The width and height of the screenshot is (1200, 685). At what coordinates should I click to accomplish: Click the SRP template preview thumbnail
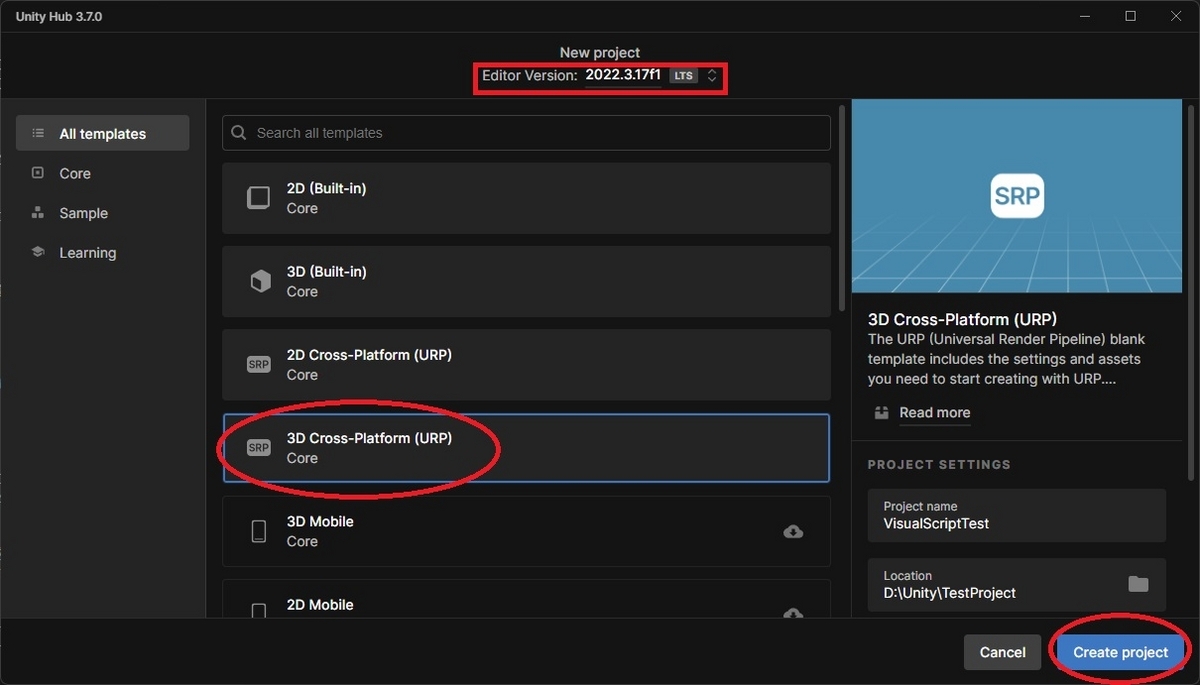pyautogui.click(x=1017, y=196)
